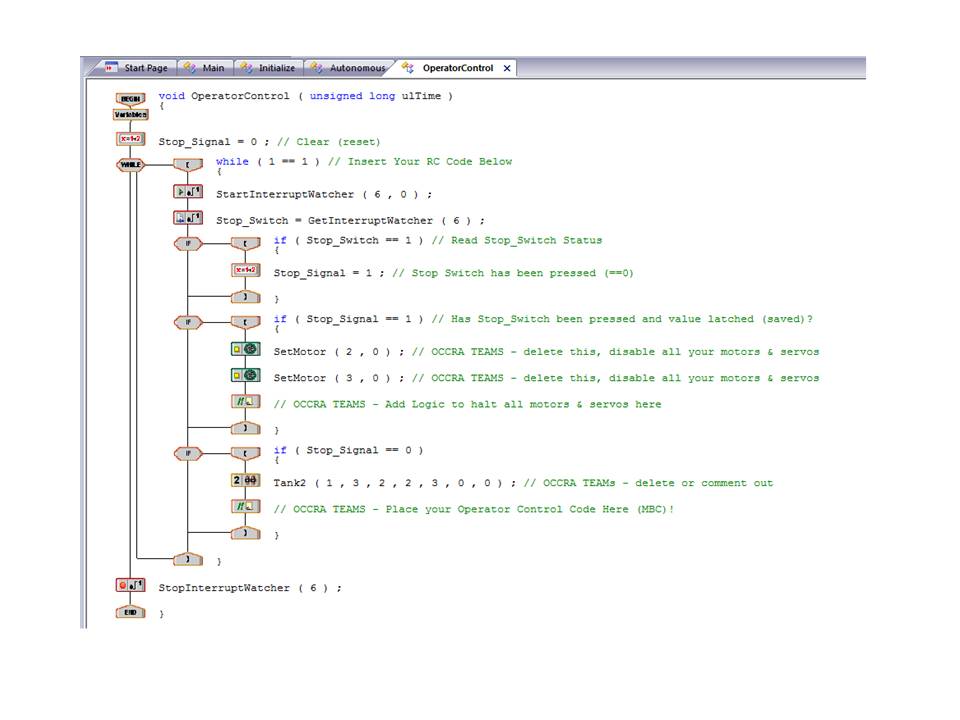The width and height of the screenshot is (960, 720).
Task: Click the BEGIN flowchart block
Action: coord(130,98)
